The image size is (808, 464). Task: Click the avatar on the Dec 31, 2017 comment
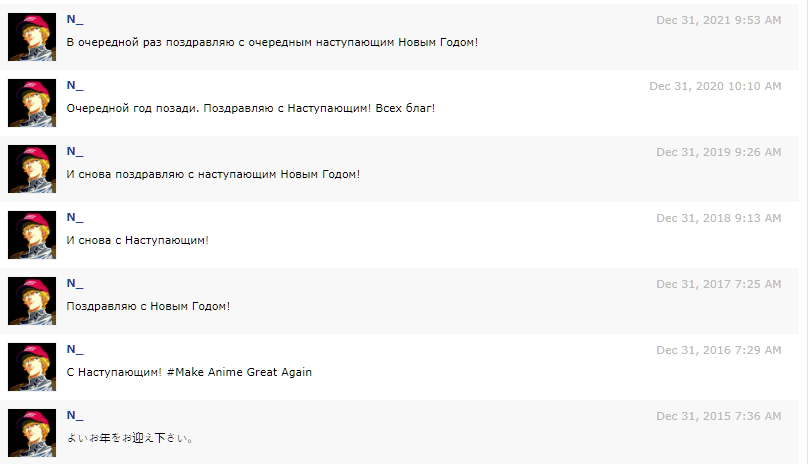coord(32,301)
